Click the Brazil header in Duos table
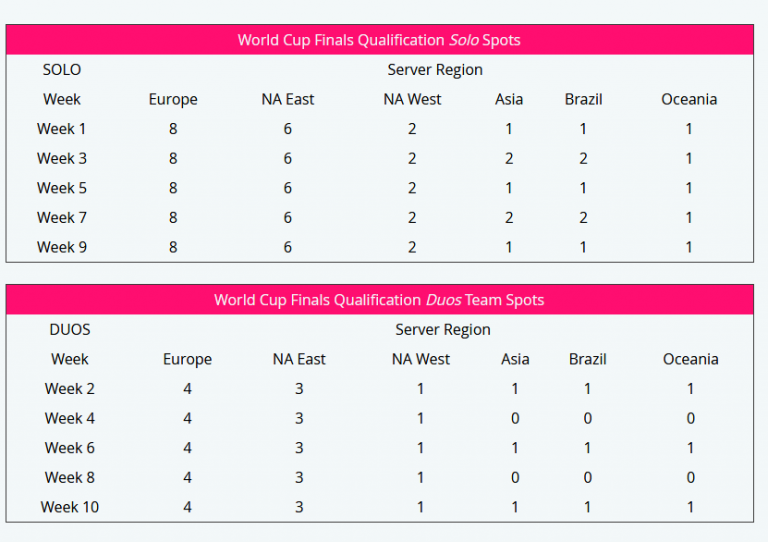The image size is (768, 542). coord(588,359)
